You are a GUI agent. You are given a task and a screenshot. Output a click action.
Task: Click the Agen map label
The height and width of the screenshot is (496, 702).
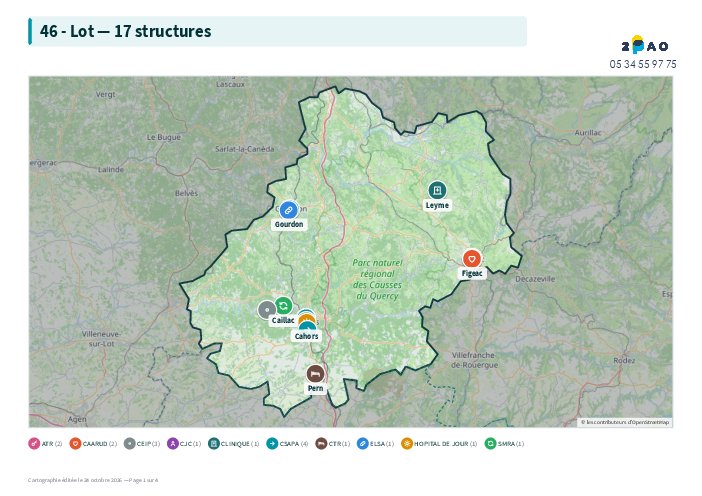pyautogui.click(x=77, y=419)
